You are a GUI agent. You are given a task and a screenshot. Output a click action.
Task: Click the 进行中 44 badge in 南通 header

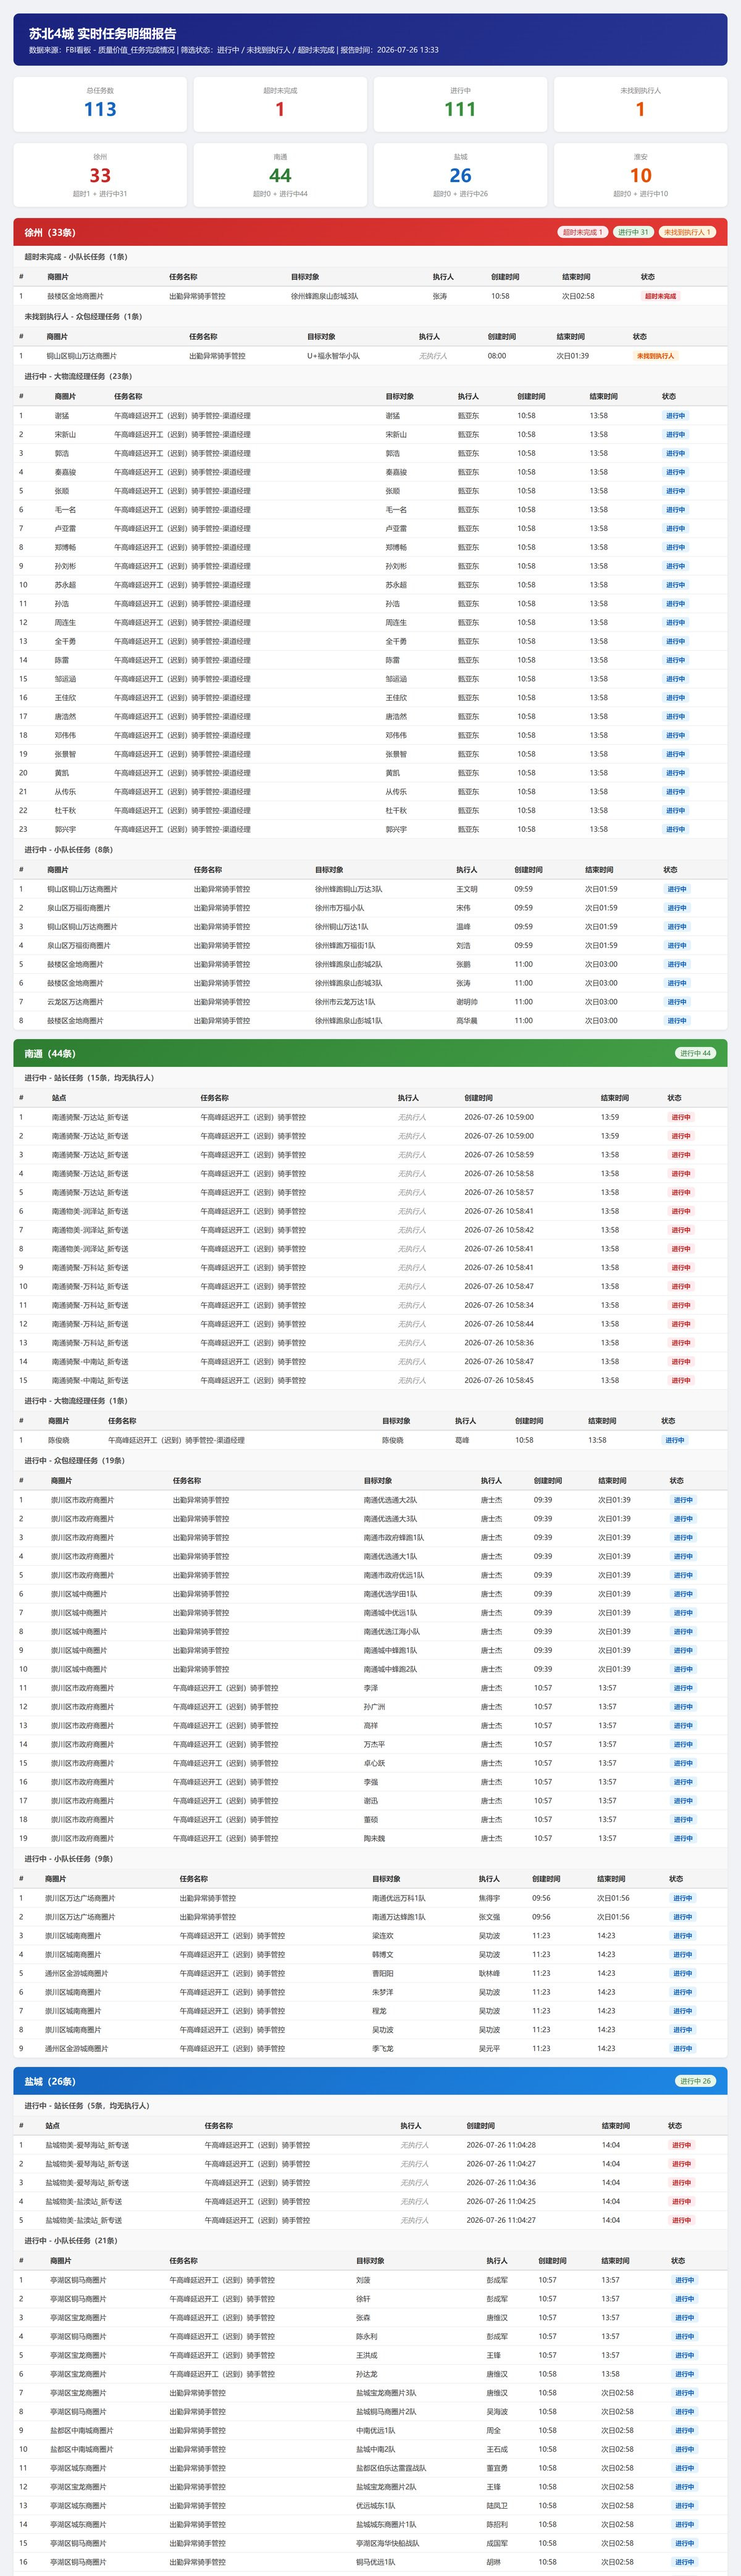click(x=695, y=1053)
